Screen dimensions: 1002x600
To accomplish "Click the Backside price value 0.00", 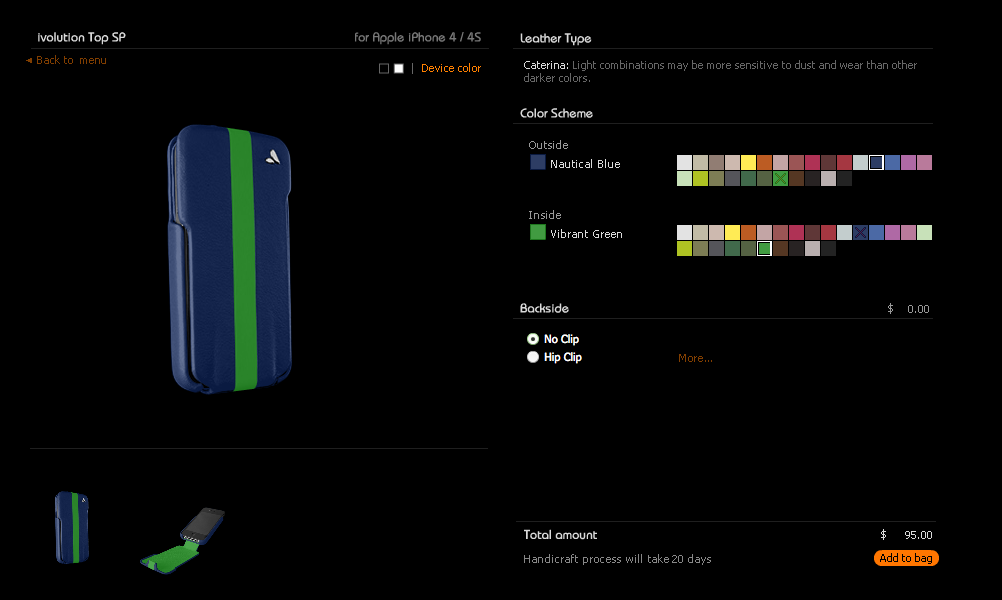I will pyautogui.click(x=918, y=309).
